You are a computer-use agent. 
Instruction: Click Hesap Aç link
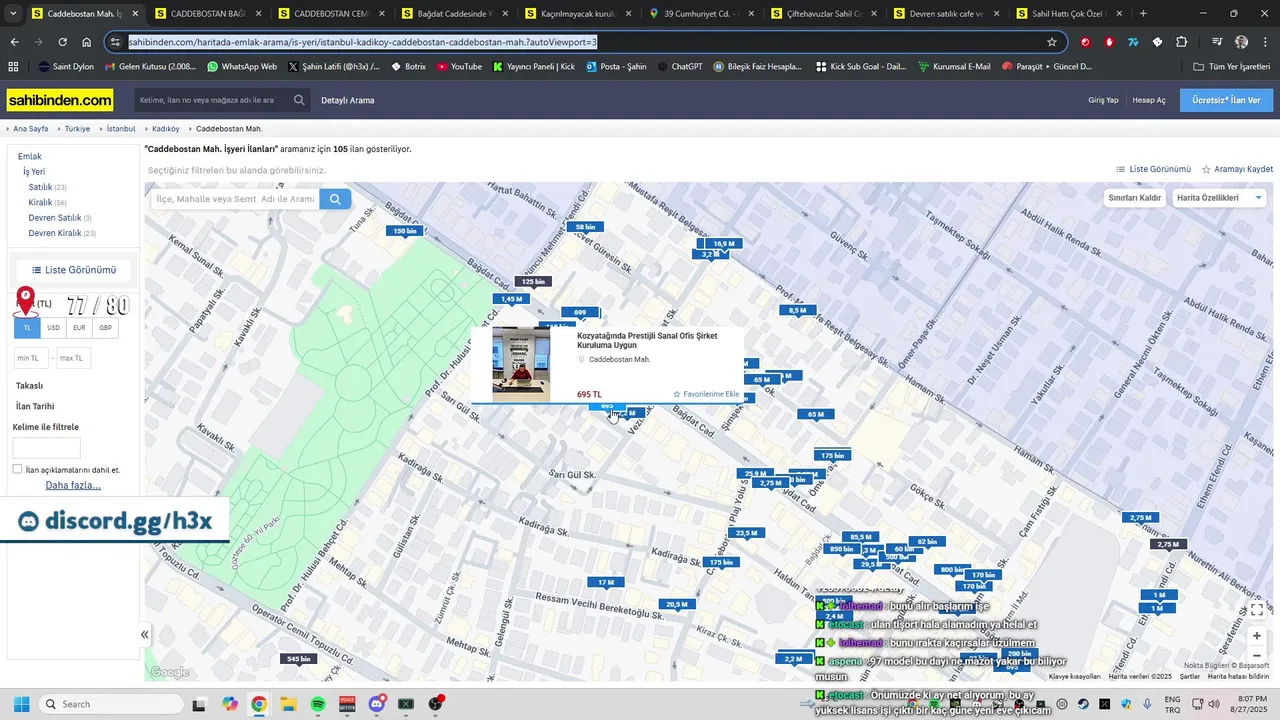(1149, 100)
